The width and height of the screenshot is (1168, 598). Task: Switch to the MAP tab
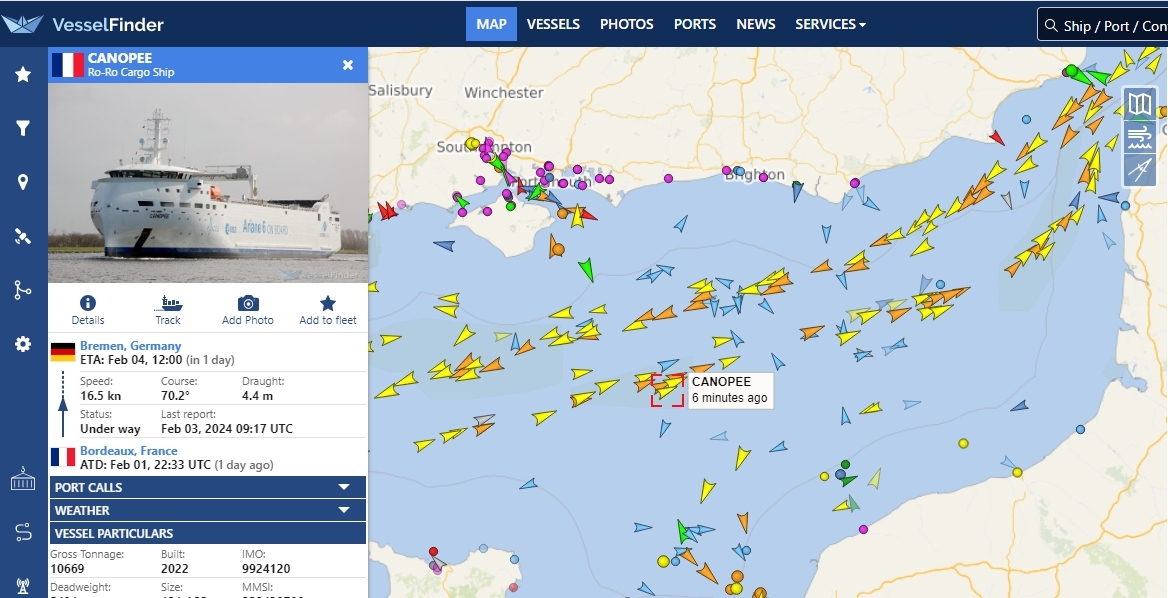(492, 24)
